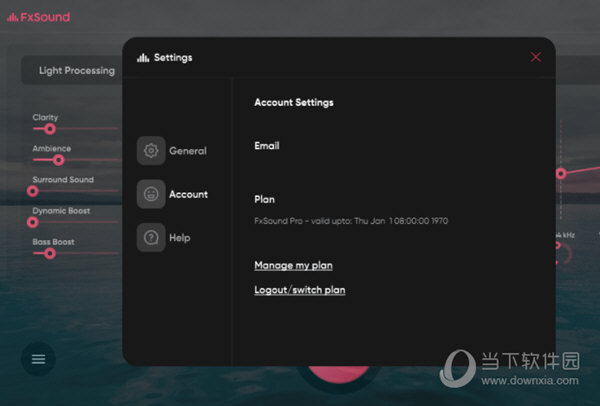Click the equalizer band handle at right edge
The image size is (600, 406).
tap(561, 174)
